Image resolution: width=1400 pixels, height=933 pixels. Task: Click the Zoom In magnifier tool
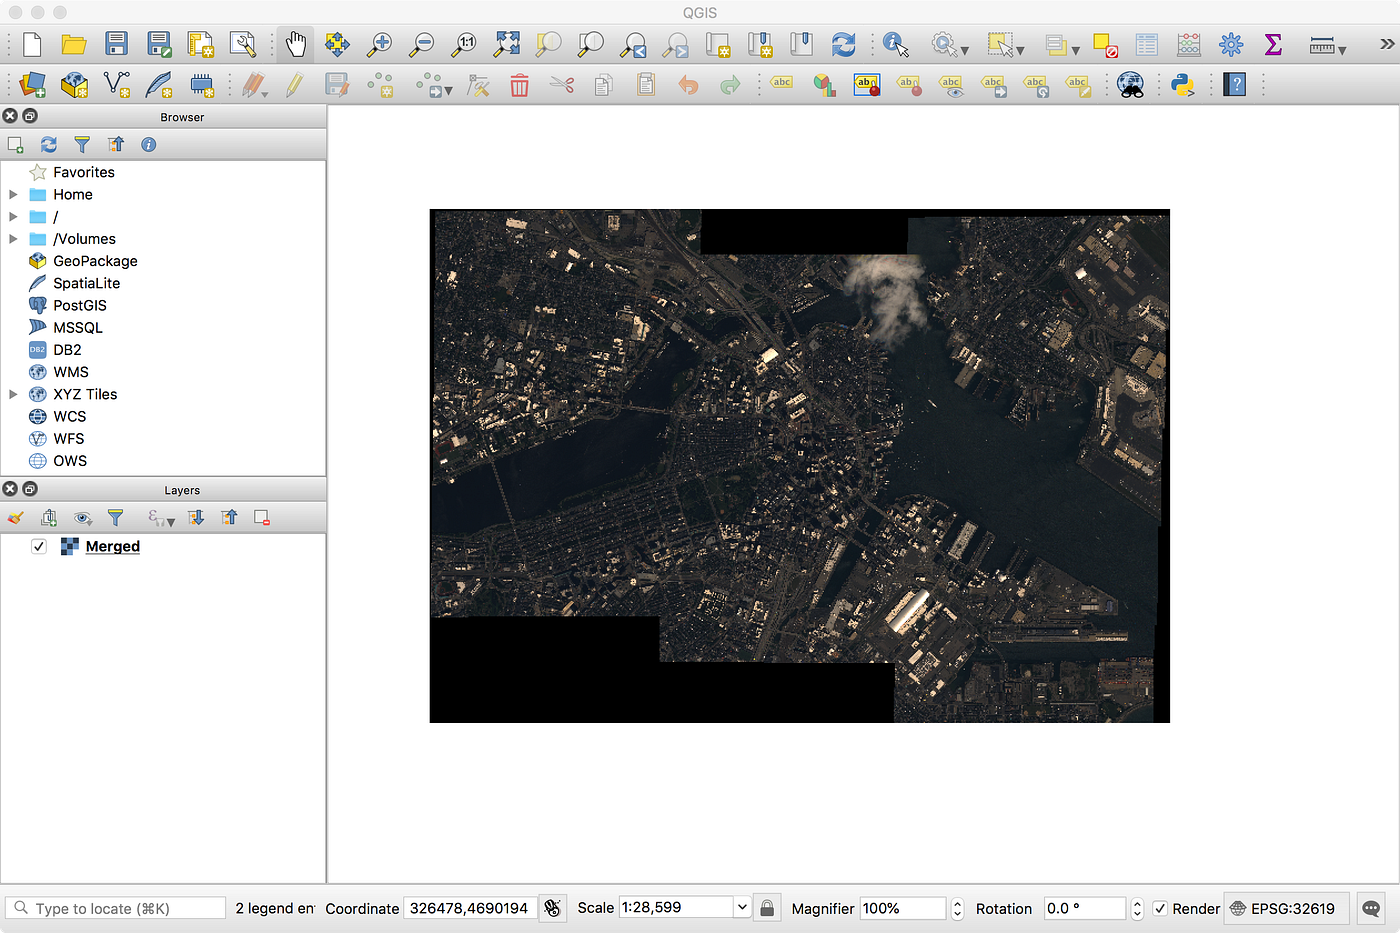[380, 44]
